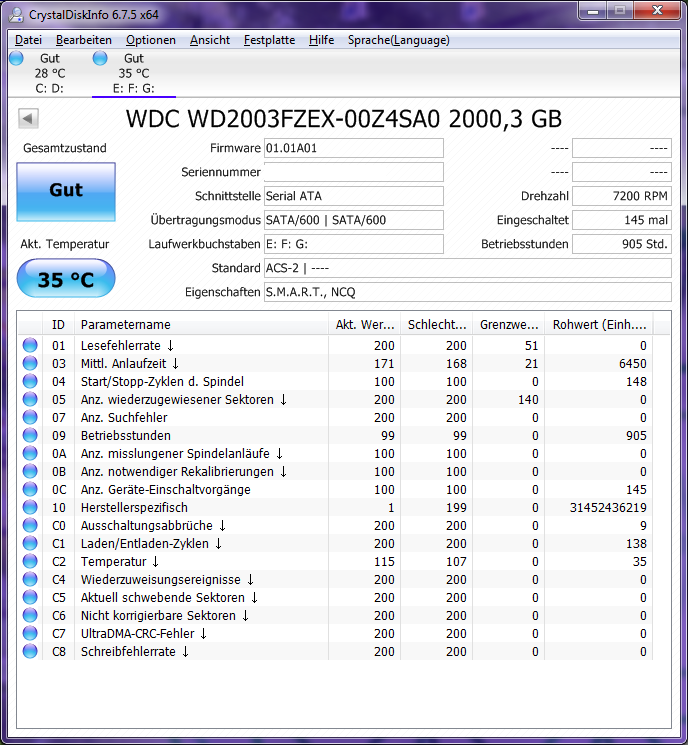Image resolution: width=688 pixels, height=745 pixels.
Task: Select the Temperatur parameter name
Action: coord(119,562)
